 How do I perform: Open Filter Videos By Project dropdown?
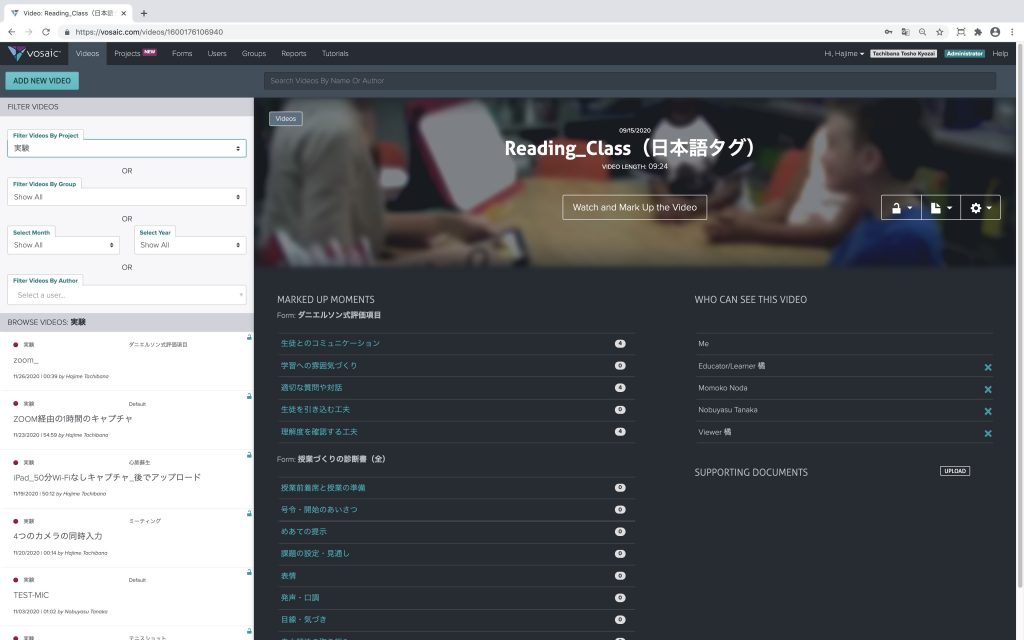(x=127, y=148)
